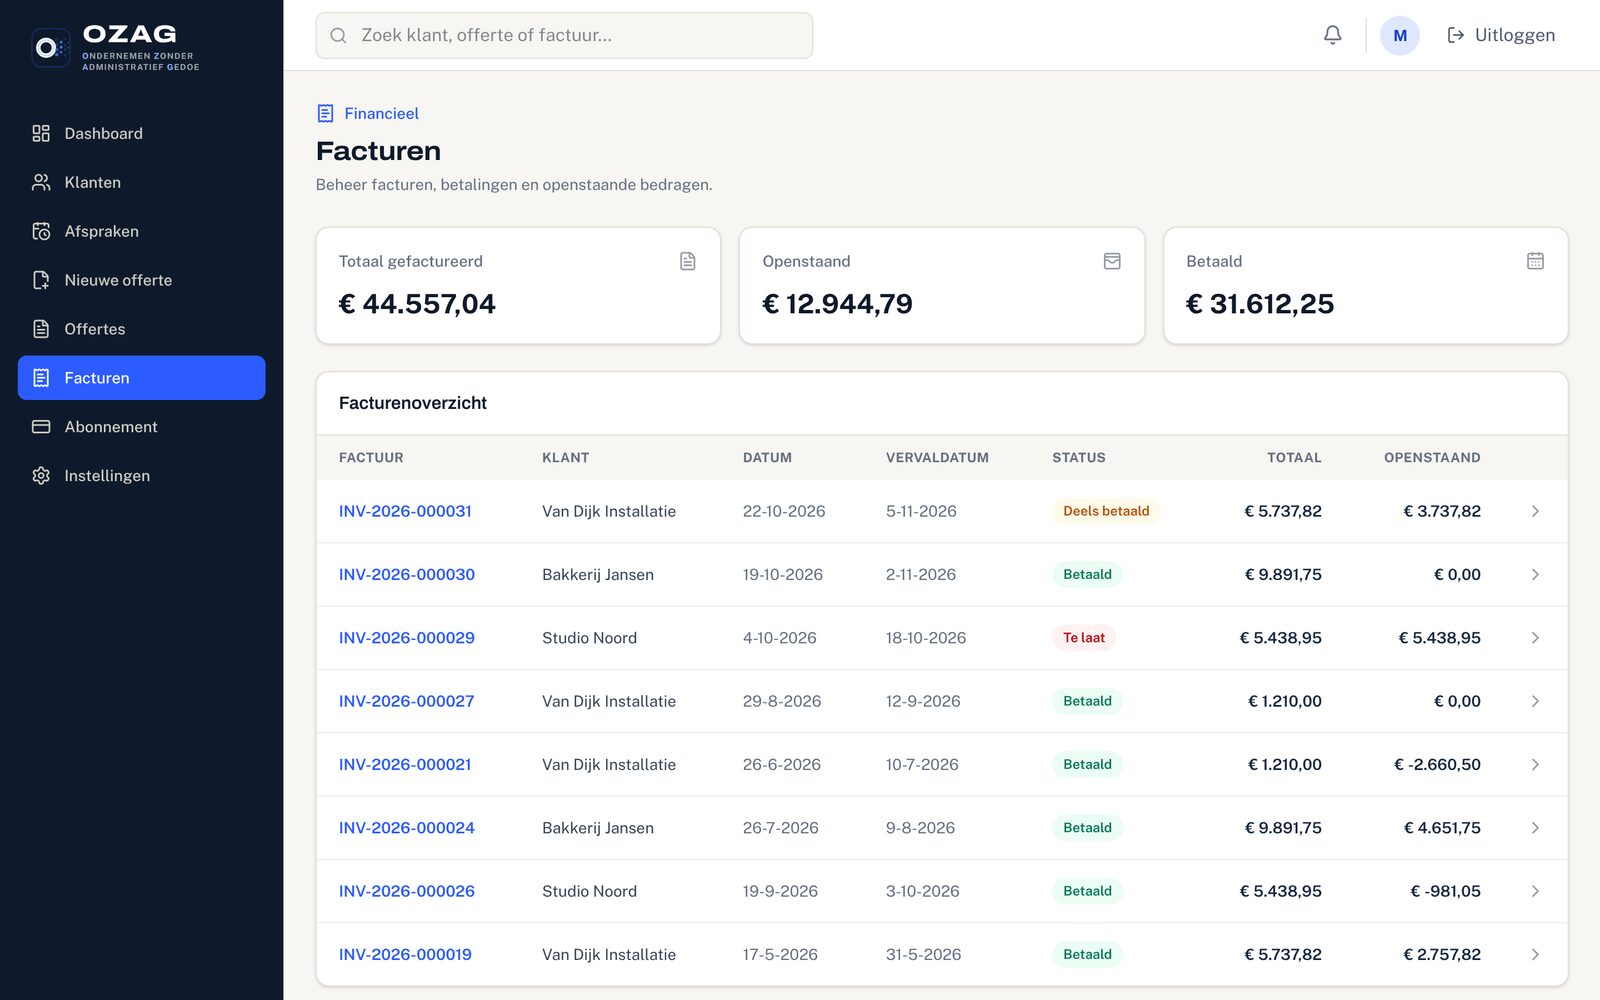Click the search magnifier icon

[x=338, y=36]
